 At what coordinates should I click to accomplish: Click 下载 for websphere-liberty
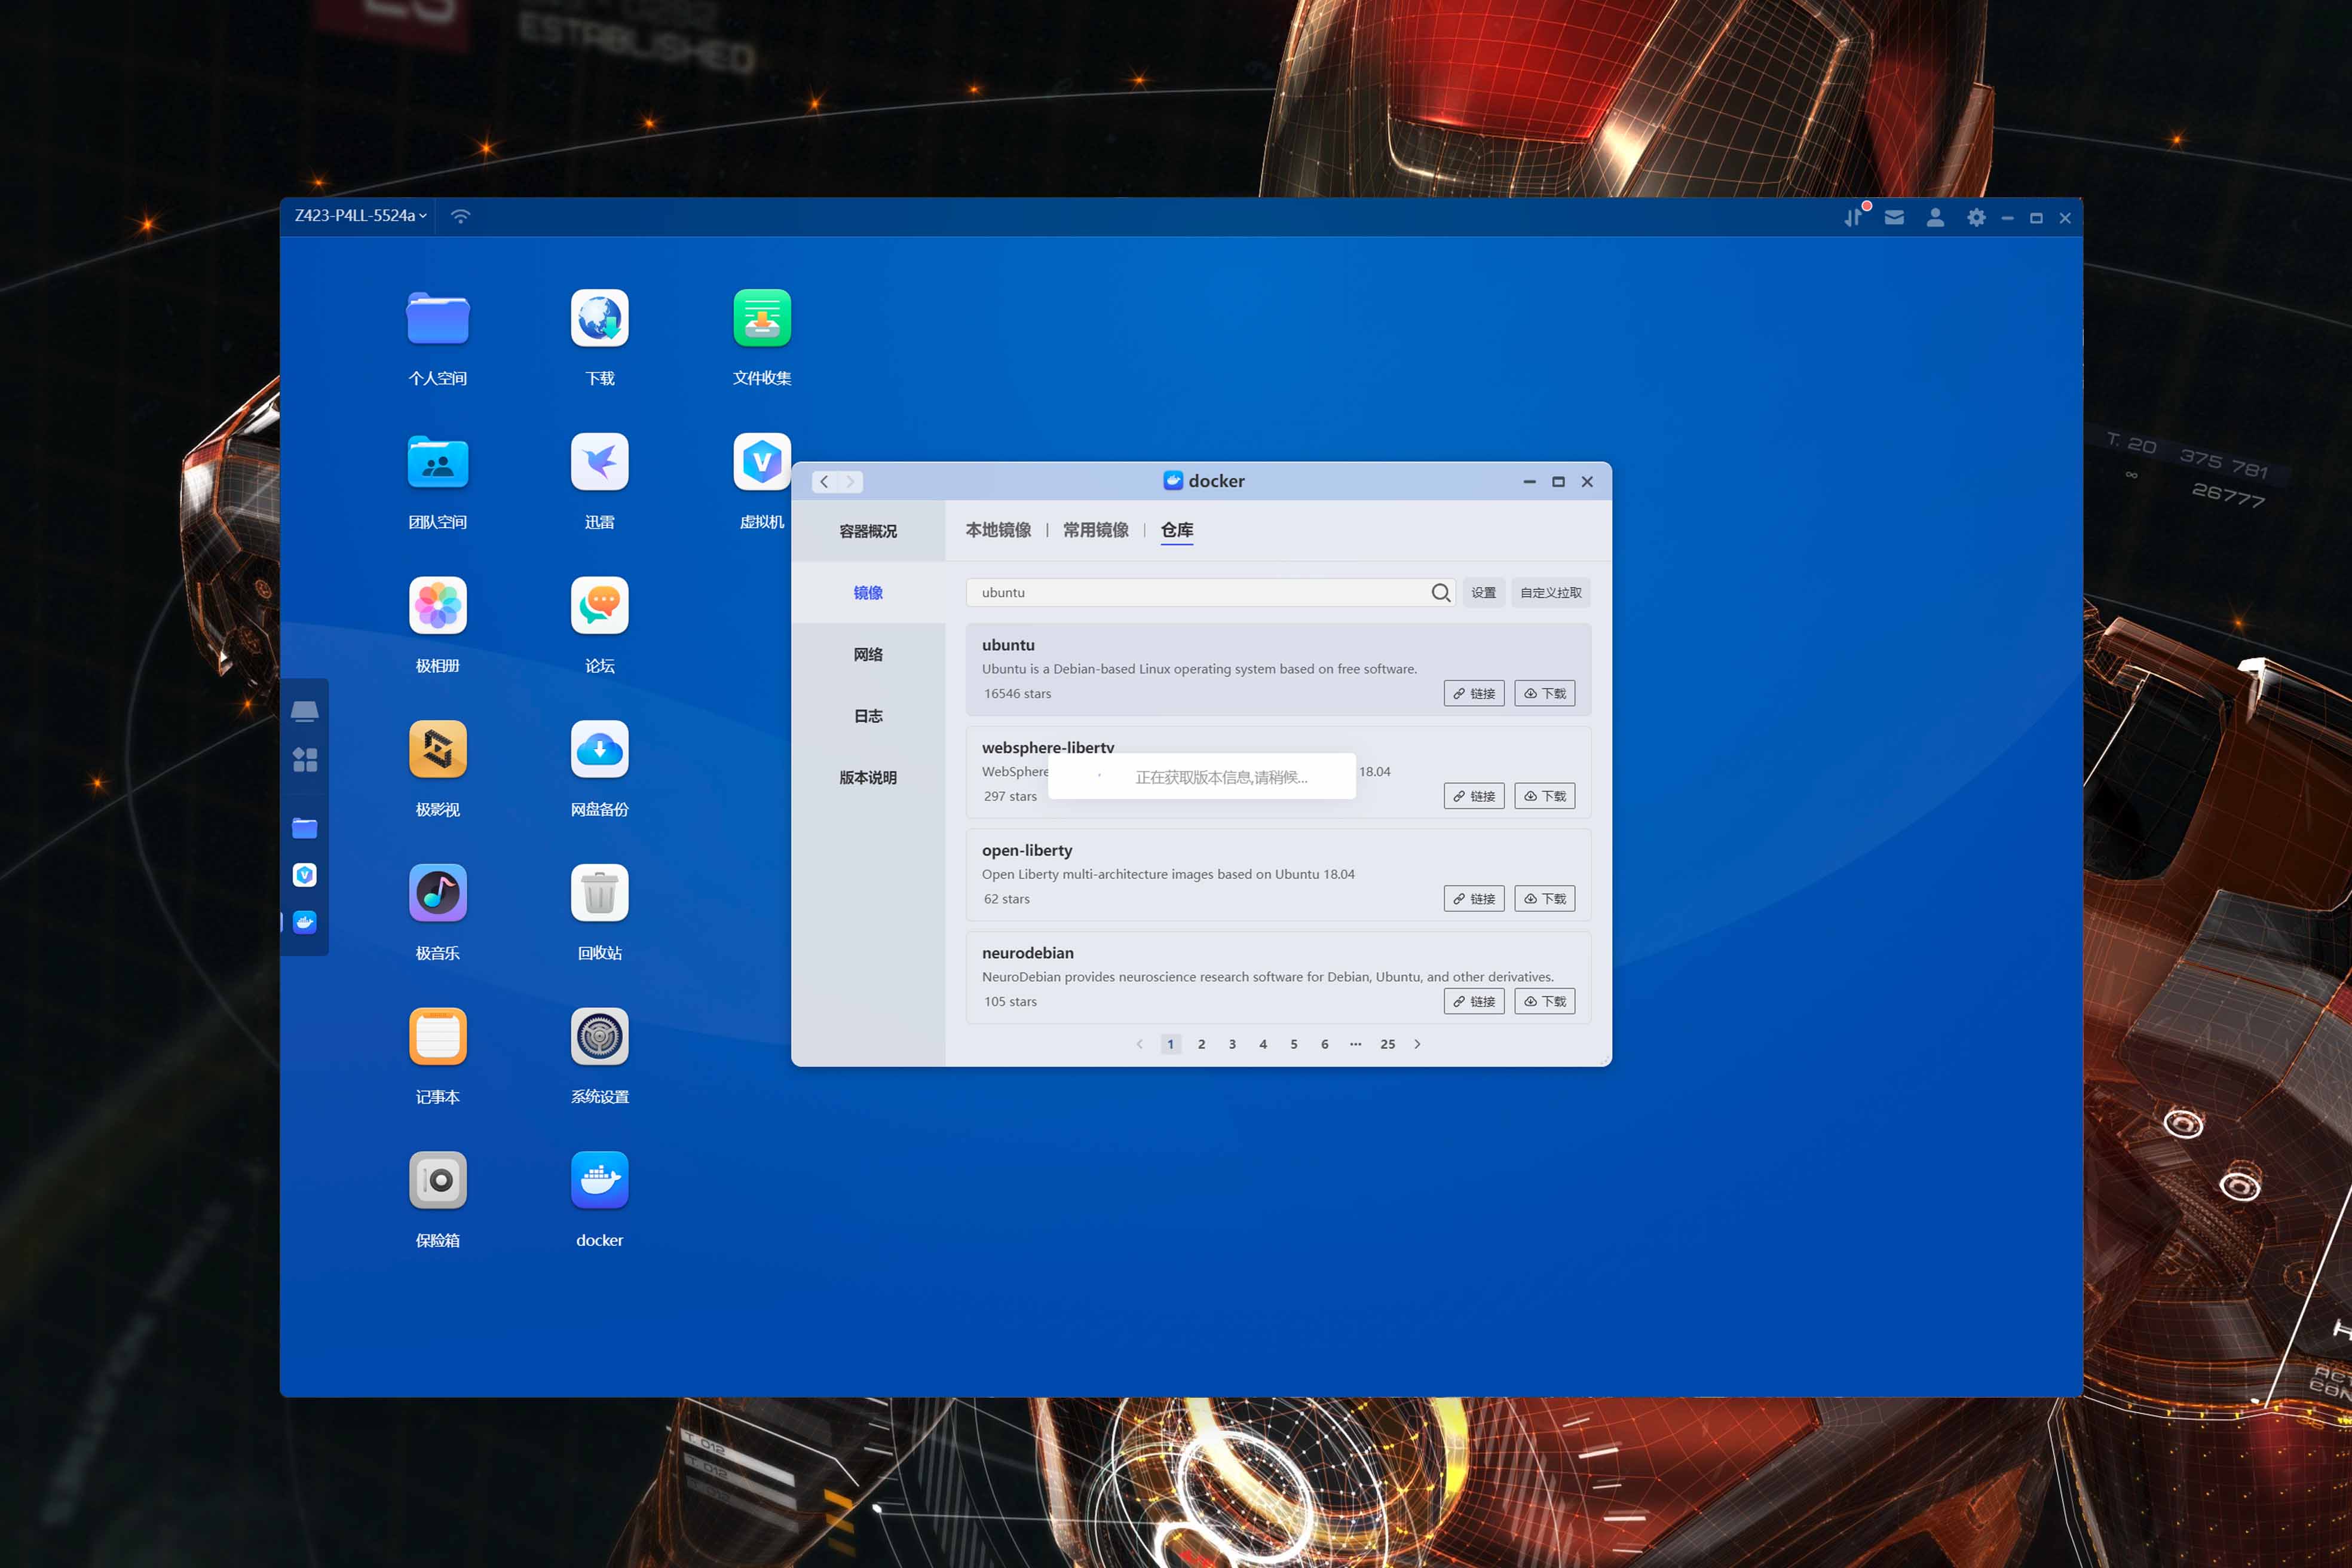tap(1545, 797)
